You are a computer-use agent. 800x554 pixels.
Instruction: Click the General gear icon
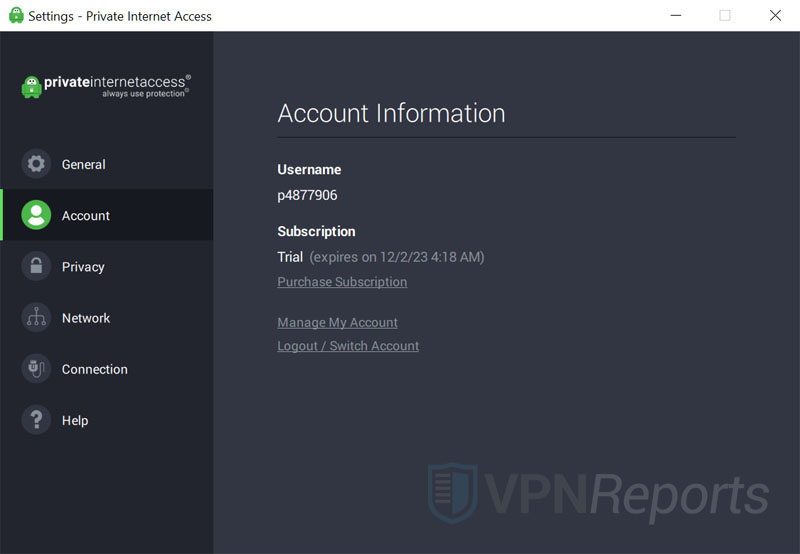[x=36, y=164]
